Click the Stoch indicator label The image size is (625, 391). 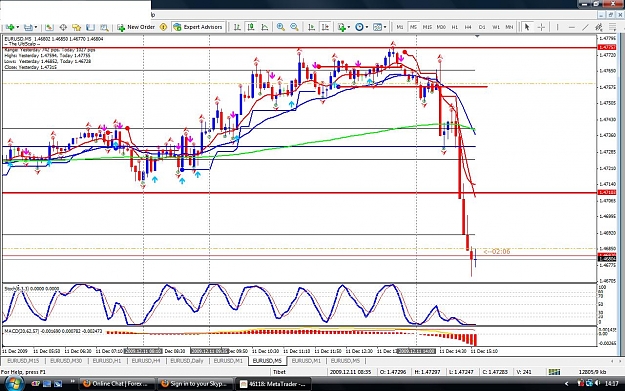(31, 288)
